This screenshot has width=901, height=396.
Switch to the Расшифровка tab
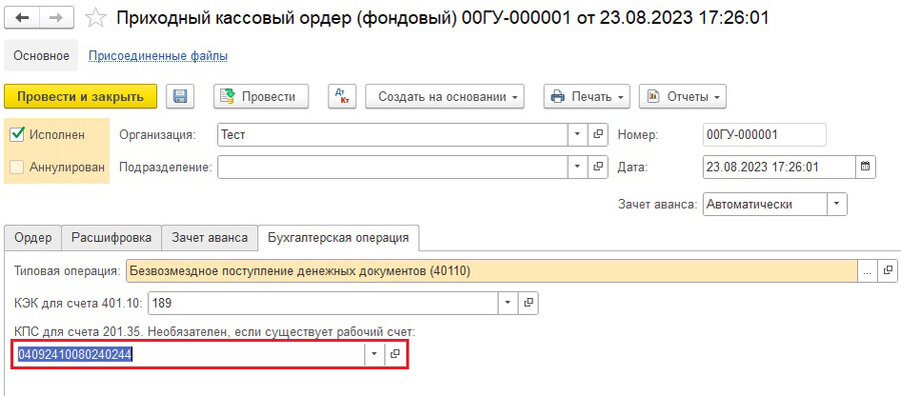(111, 237)
